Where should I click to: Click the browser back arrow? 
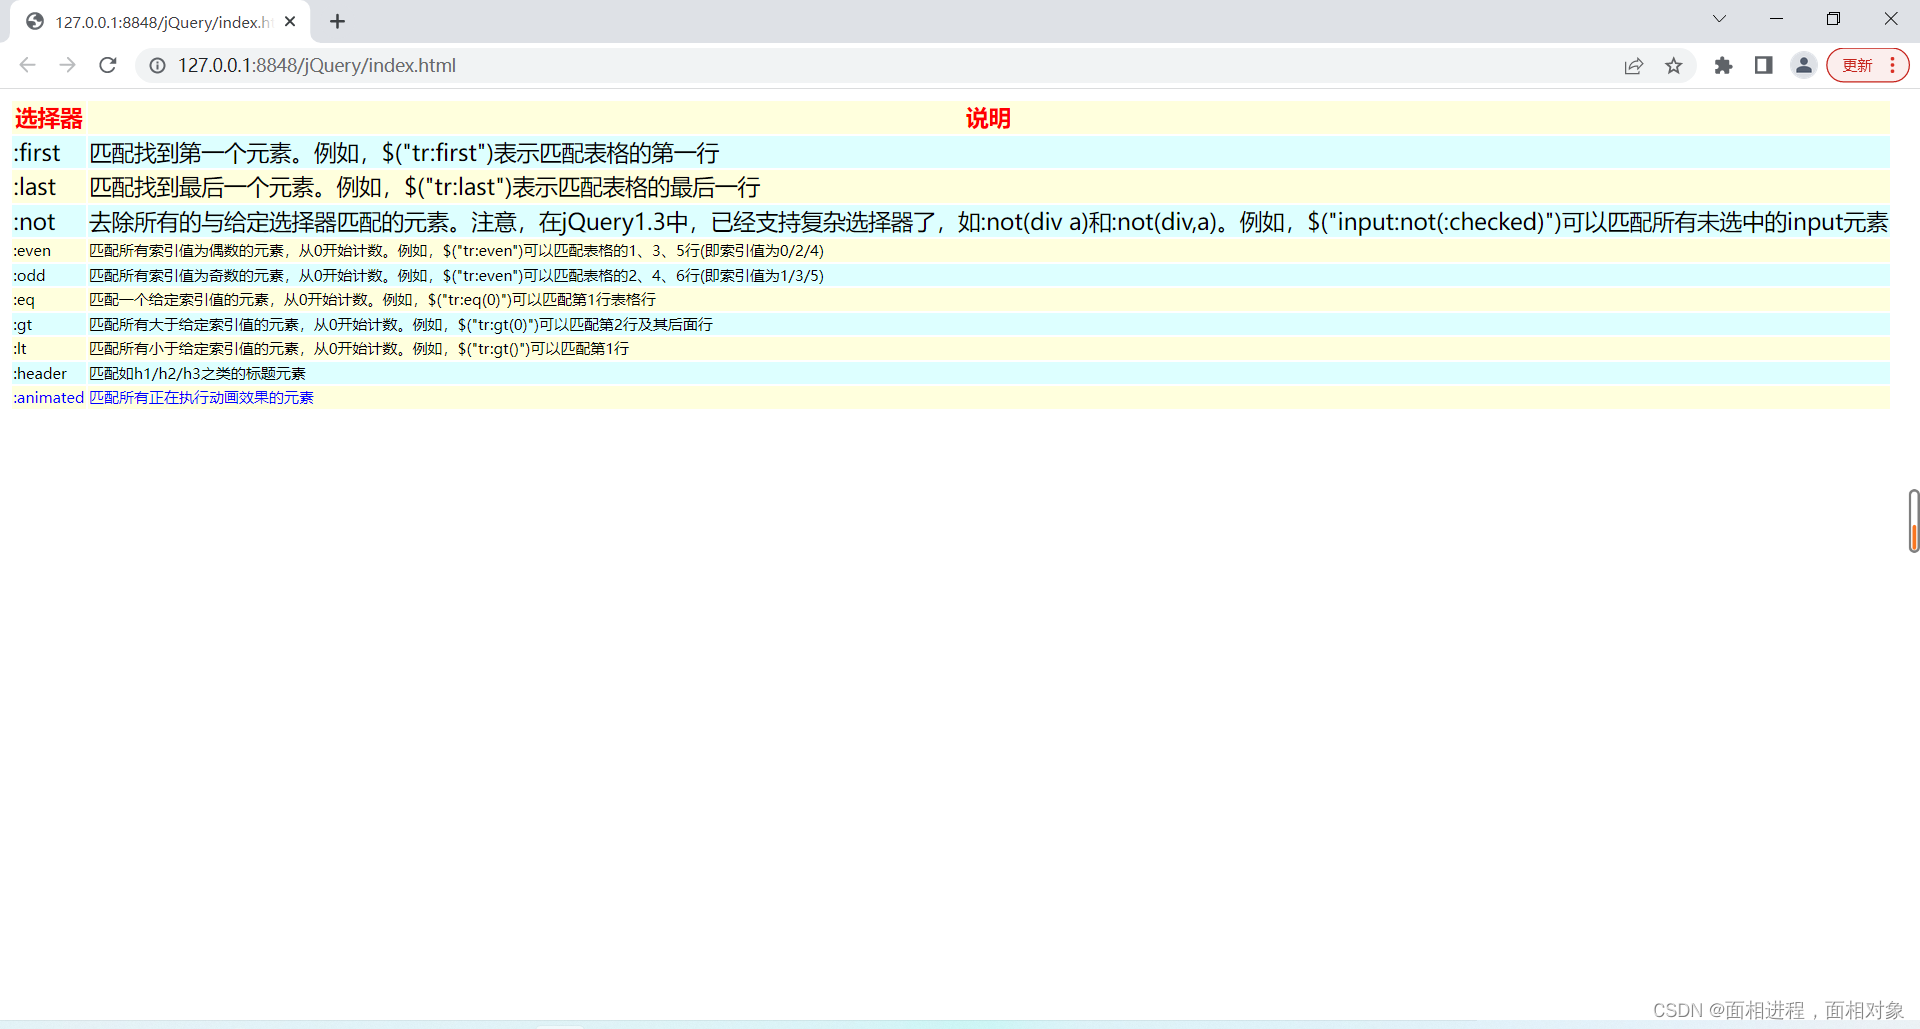tap(27, 65)
